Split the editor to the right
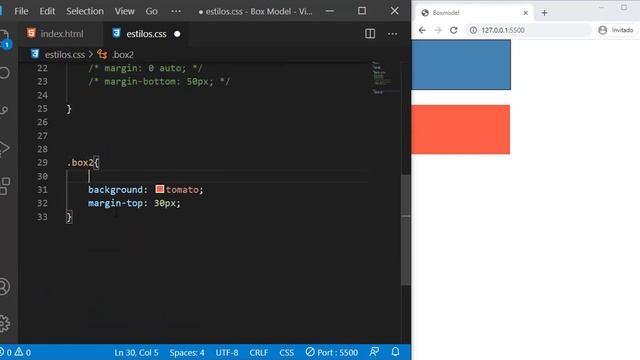The width and height of the screenshot is (640, 360). [370, 33]
